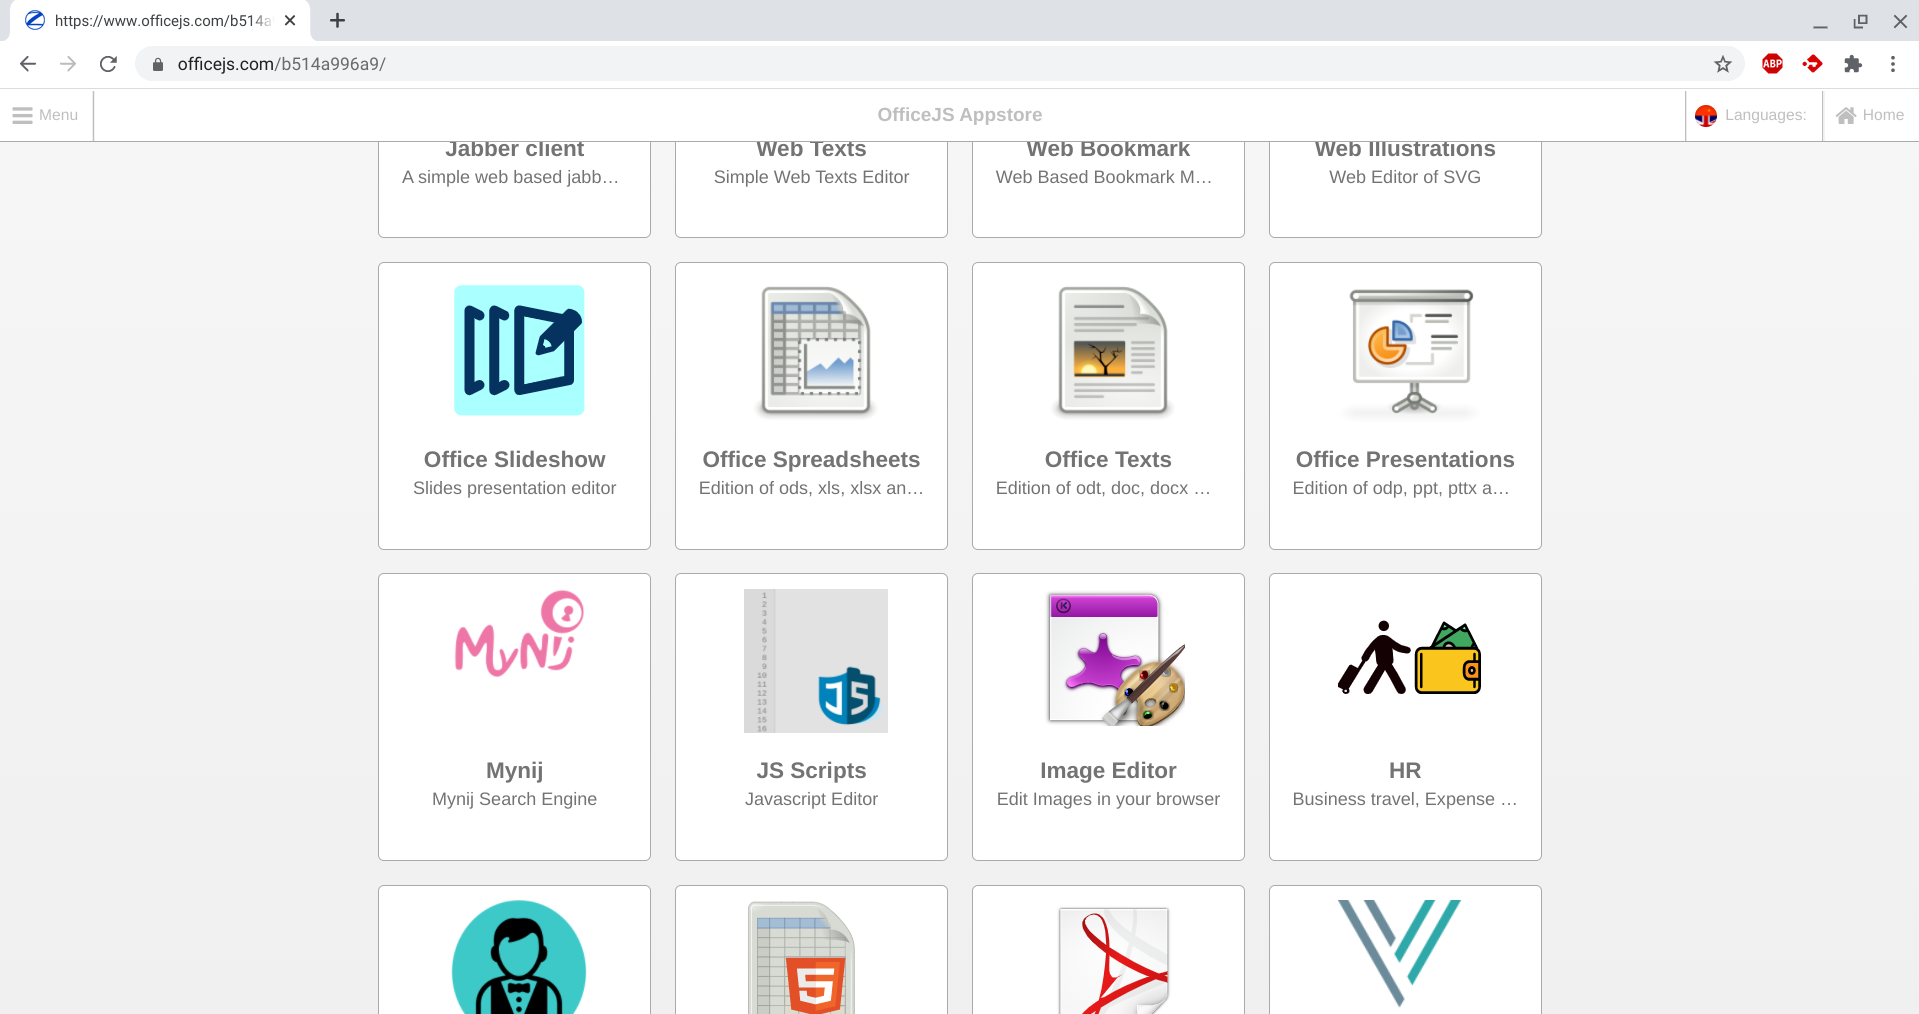Reload the page
Viewport: 1919px width, 1014px height.
point(108,64)
